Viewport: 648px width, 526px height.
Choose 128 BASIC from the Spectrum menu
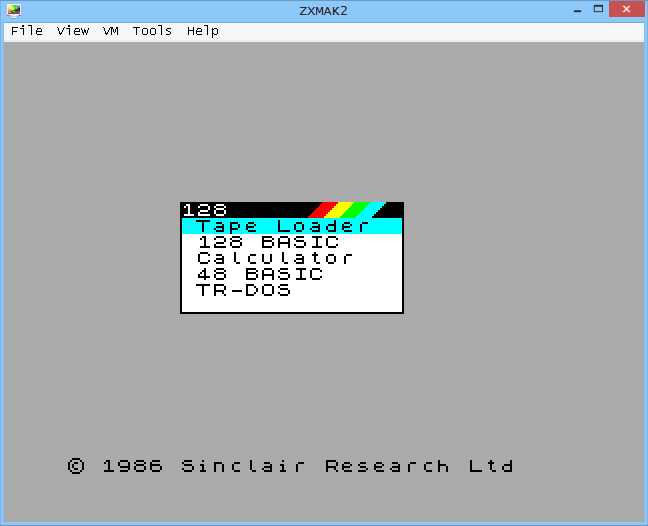click(x=268, y=242)
